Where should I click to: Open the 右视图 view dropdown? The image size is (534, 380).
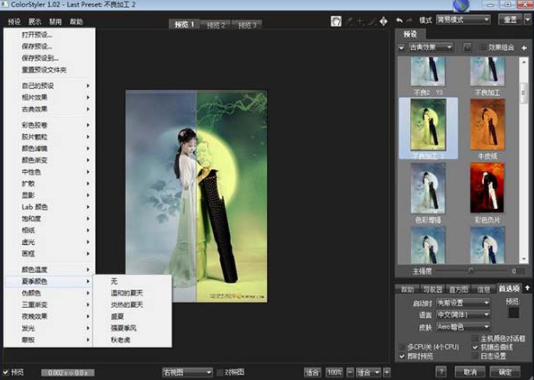[187, 372]
